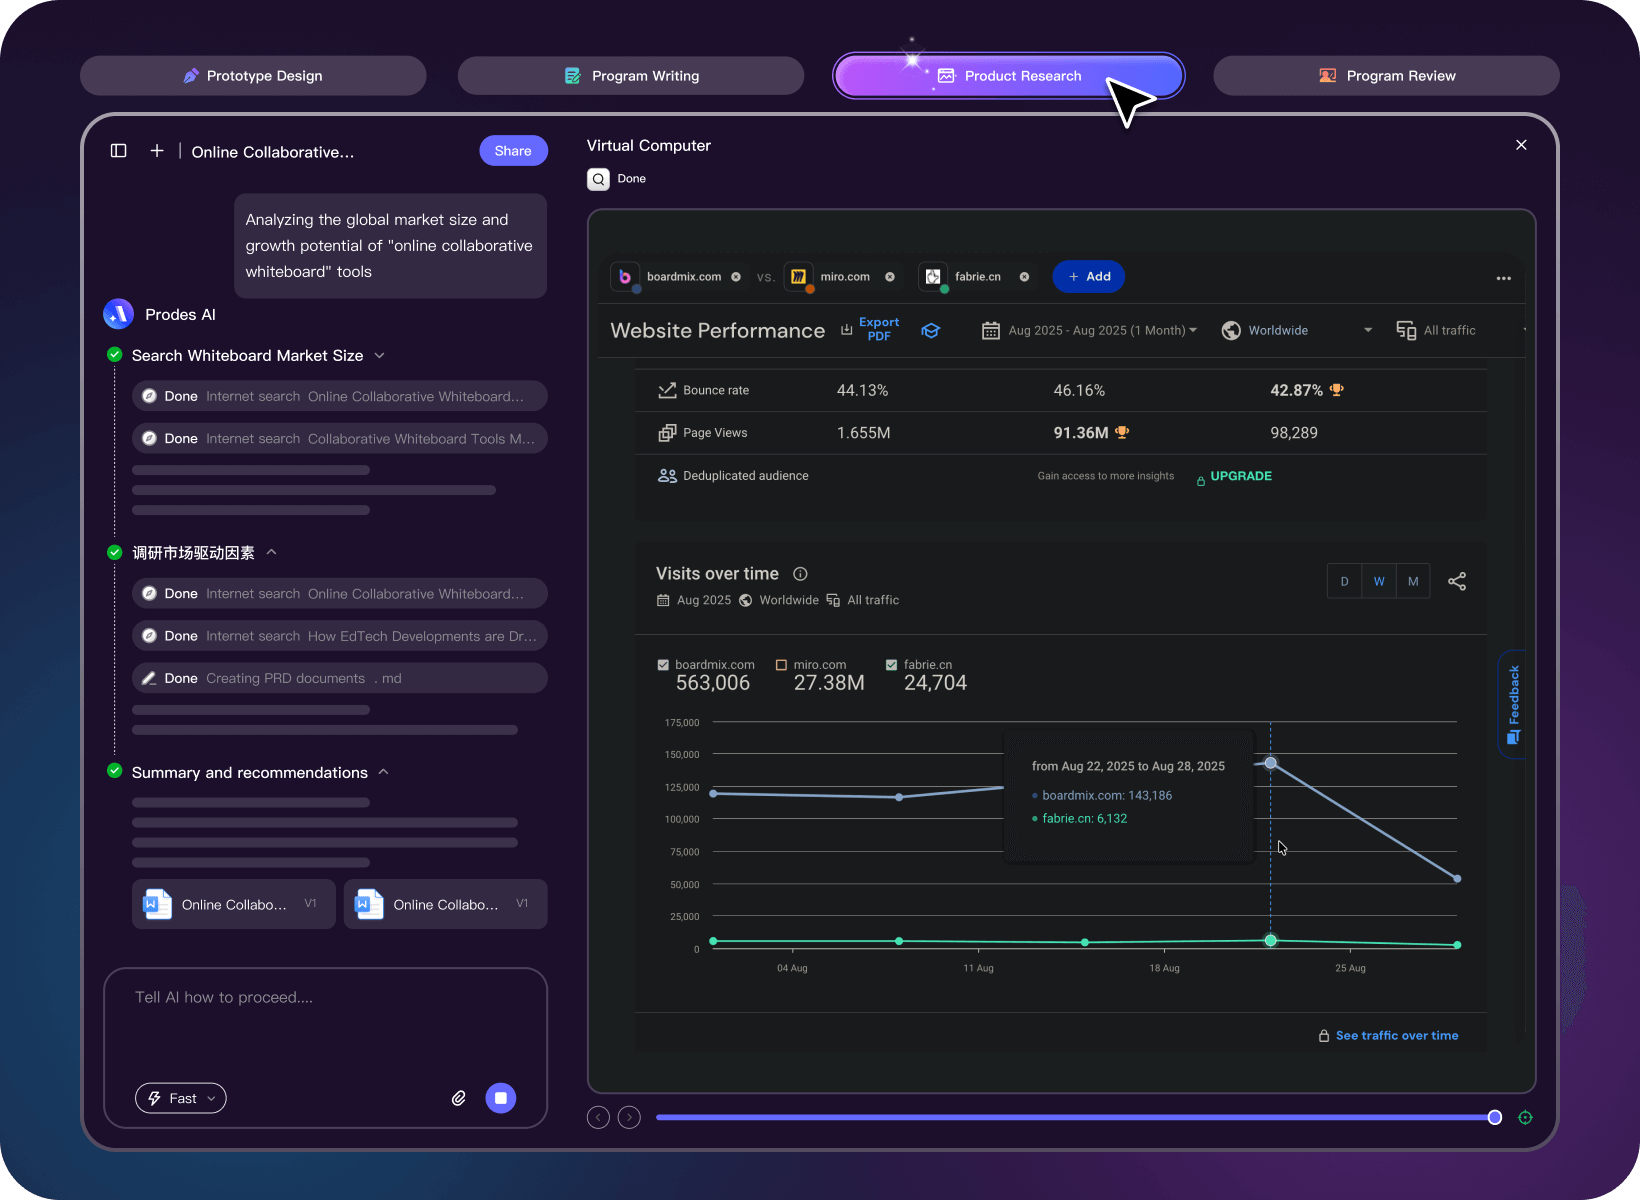The image size is (1640, 1200).
Task: Click the See traffic over time link
Action: pyautogui.click(x=1396, y=1036)
